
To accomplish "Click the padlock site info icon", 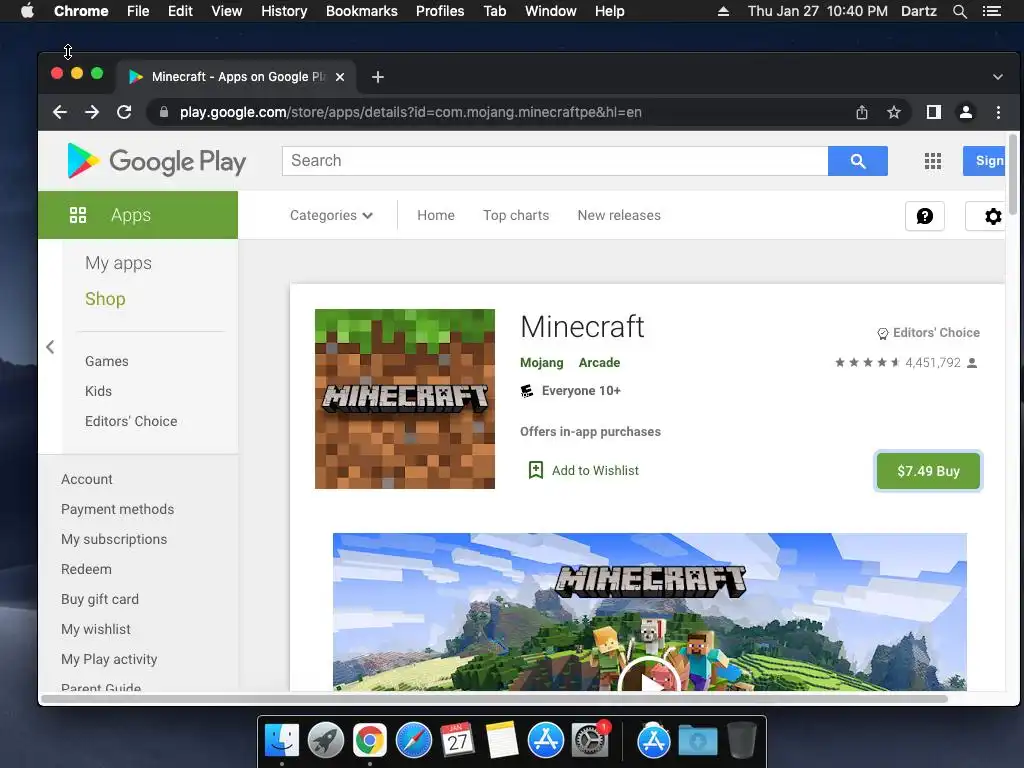I will point(164,112).
